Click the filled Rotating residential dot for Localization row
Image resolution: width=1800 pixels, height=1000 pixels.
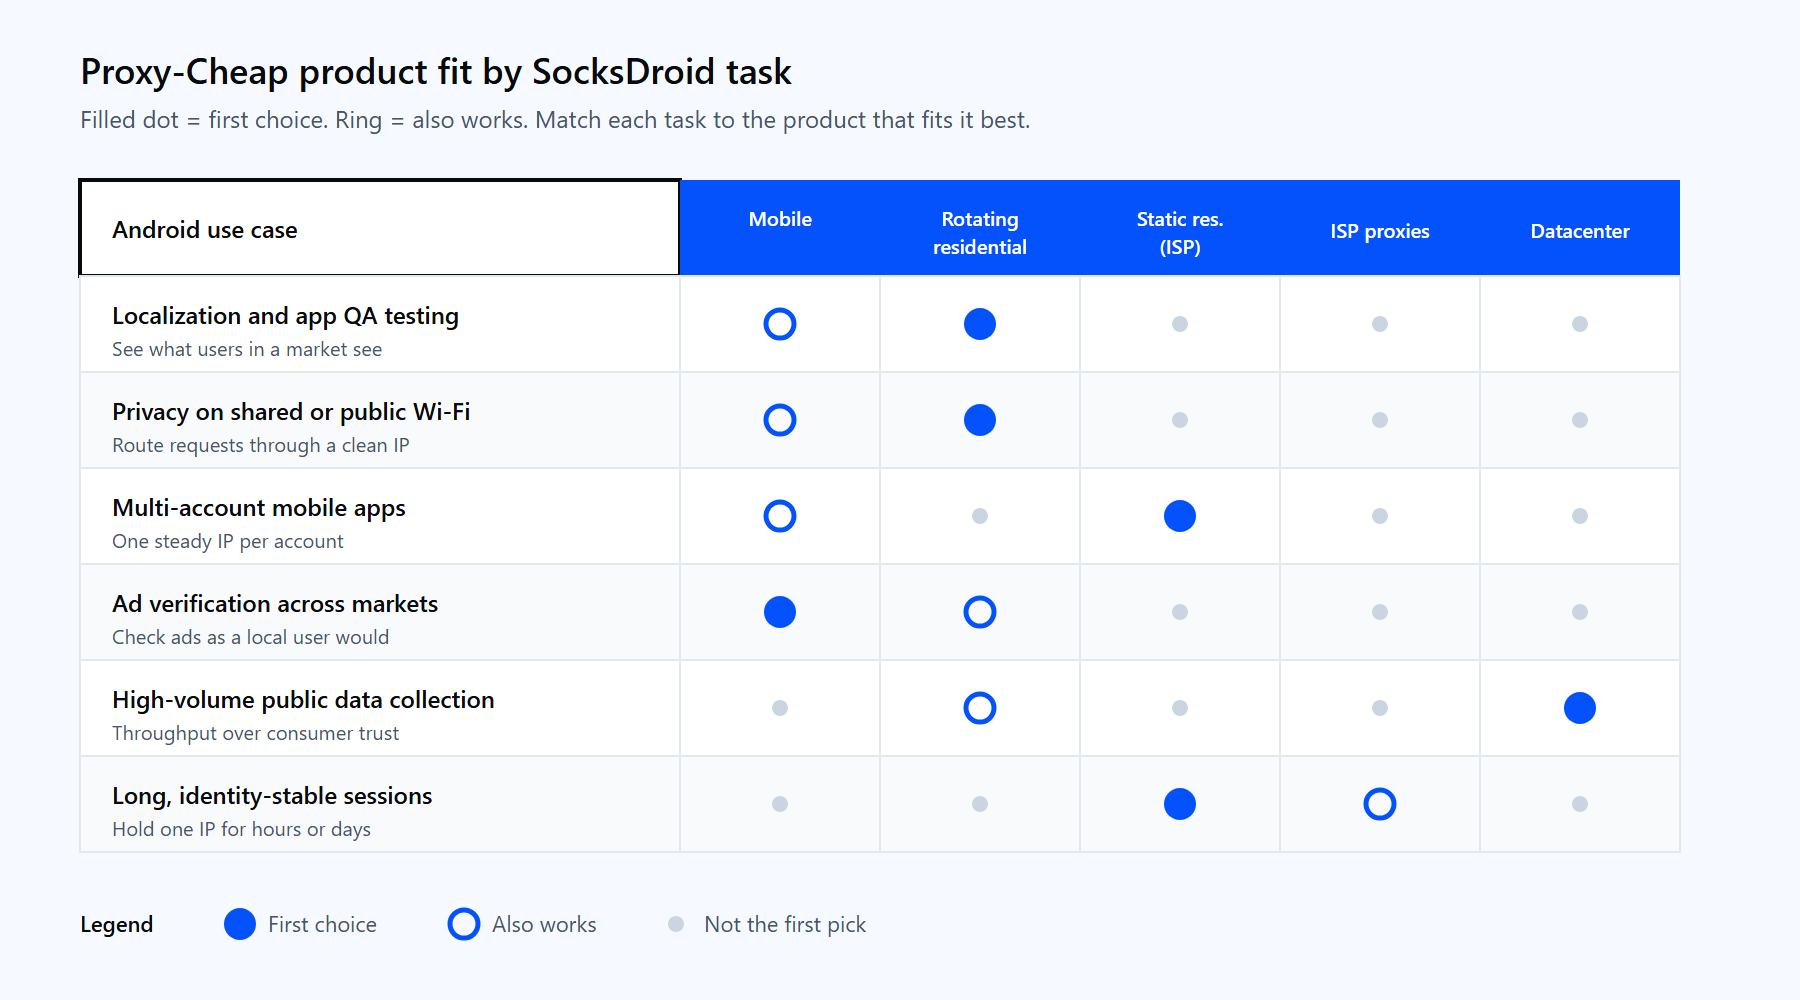tap(980, 324)
